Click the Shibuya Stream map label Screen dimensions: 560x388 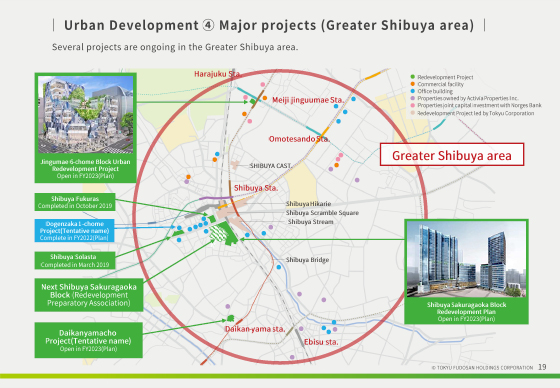pos(310,222)
